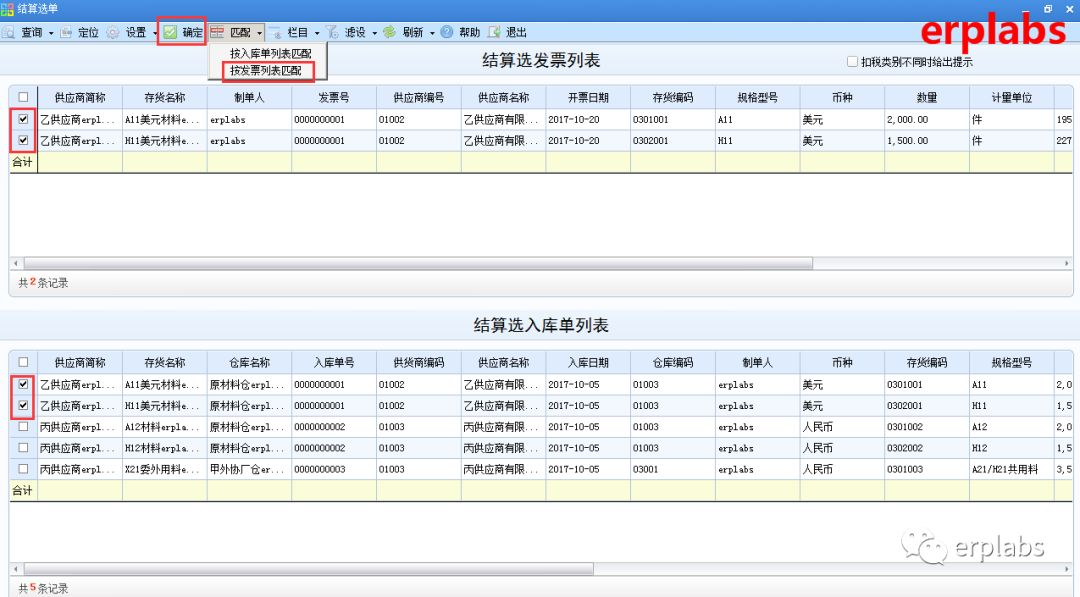Click the 确定 confirm button label
The image size is (1080, 597).
192,32
